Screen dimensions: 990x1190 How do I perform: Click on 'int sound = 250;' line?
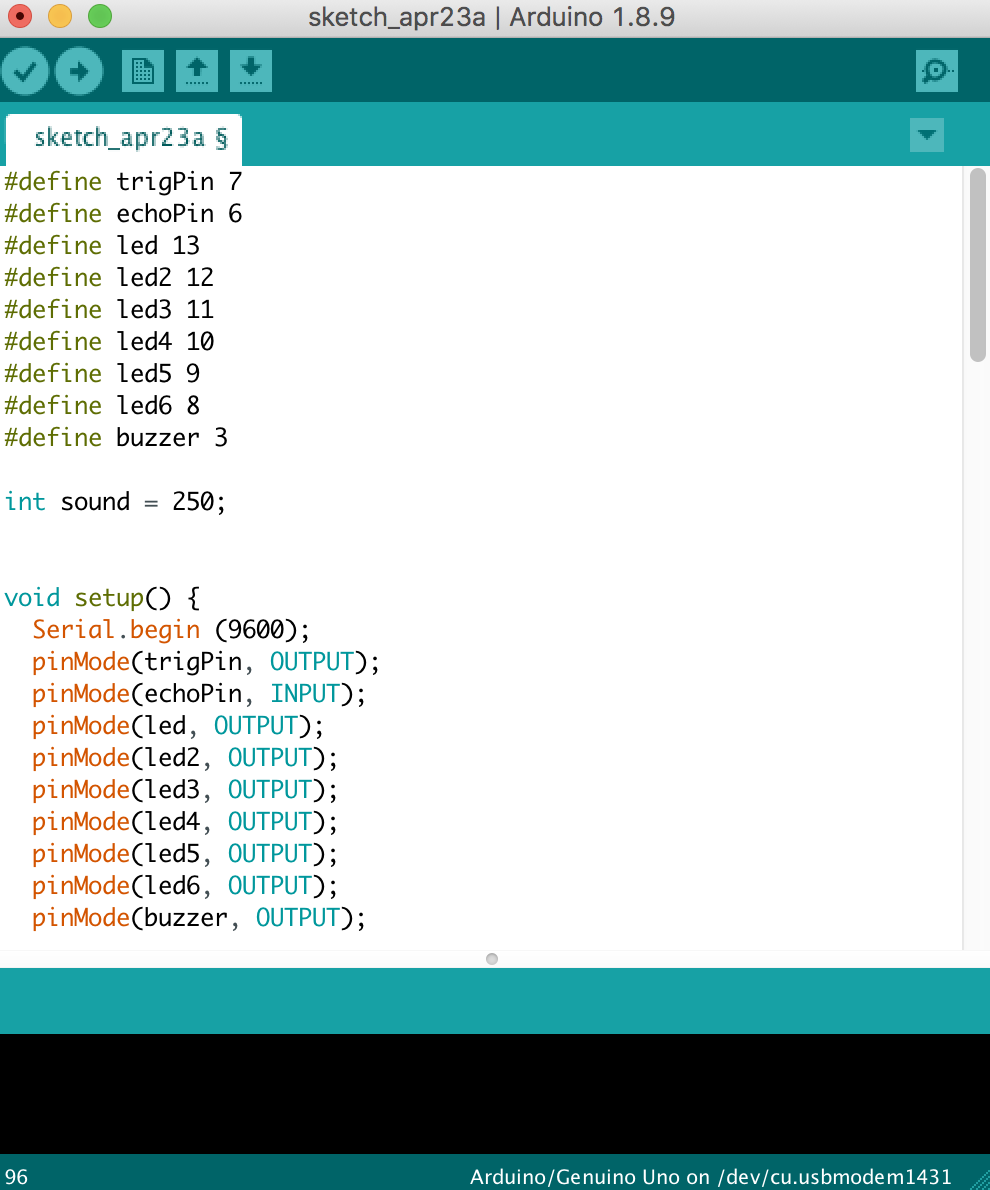(x=115, y=502)
